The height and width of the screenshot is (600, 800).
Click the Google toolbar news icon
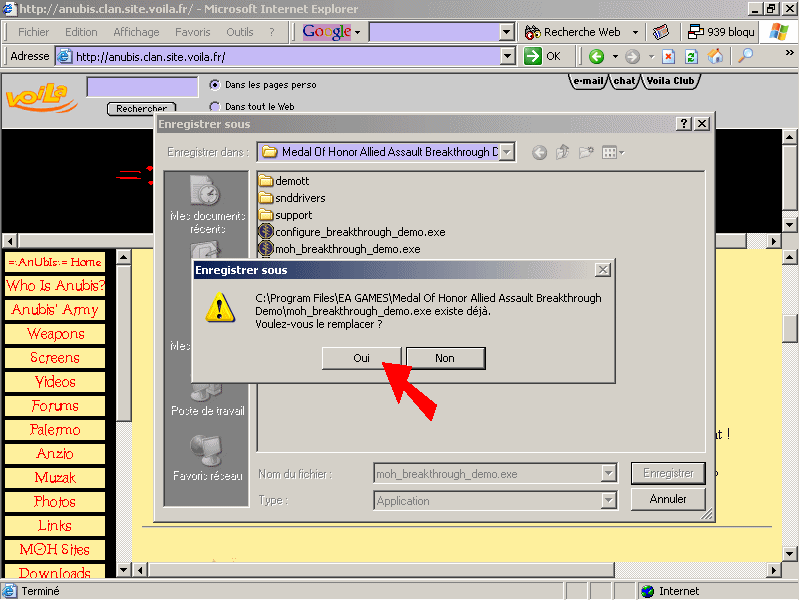pos(661,32)
